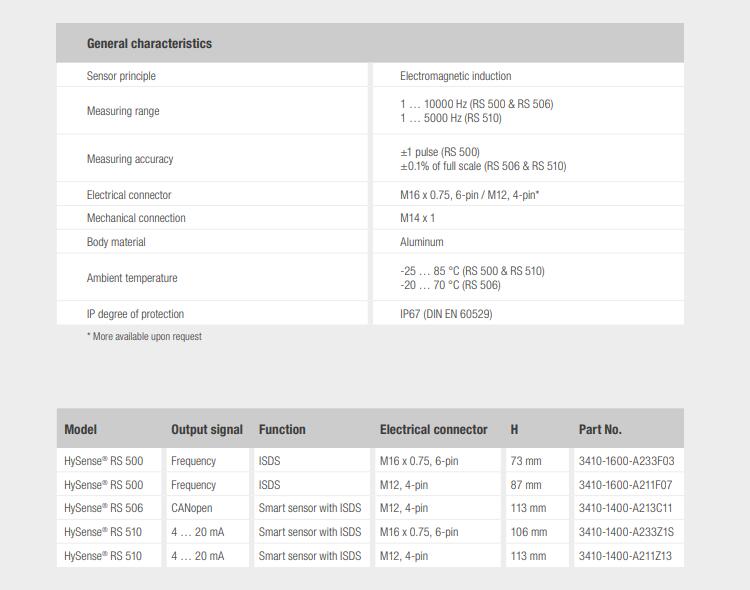This screenshot has width=750, height=590.
Task: Click M12, 4-pin in RS 506 row
Action: click(x=404, y=509)
